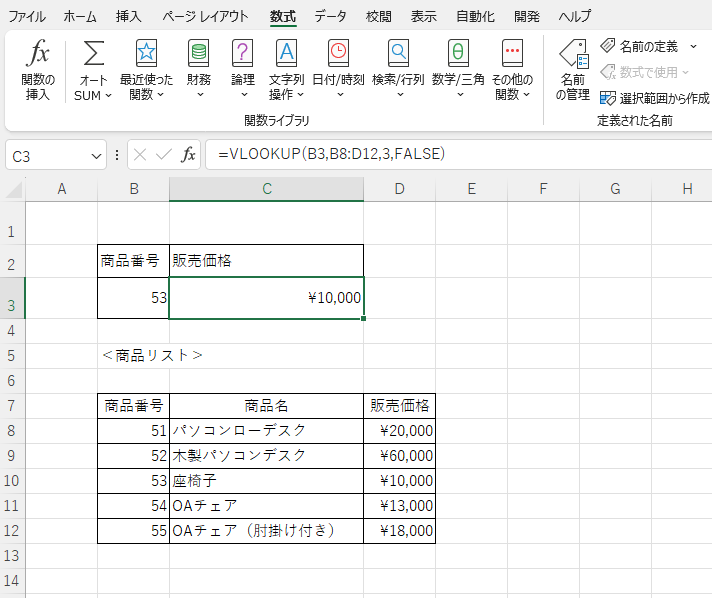The height and width of the screenshot is (598, 712).
Task: Select the 座椅子 cell
Action: 267,480
